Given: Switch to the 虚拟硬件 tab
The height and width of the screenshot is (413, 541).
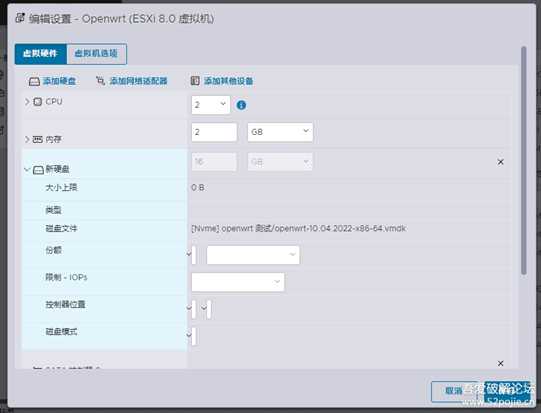Looking at the screenshot, I should tap(41, 53).
